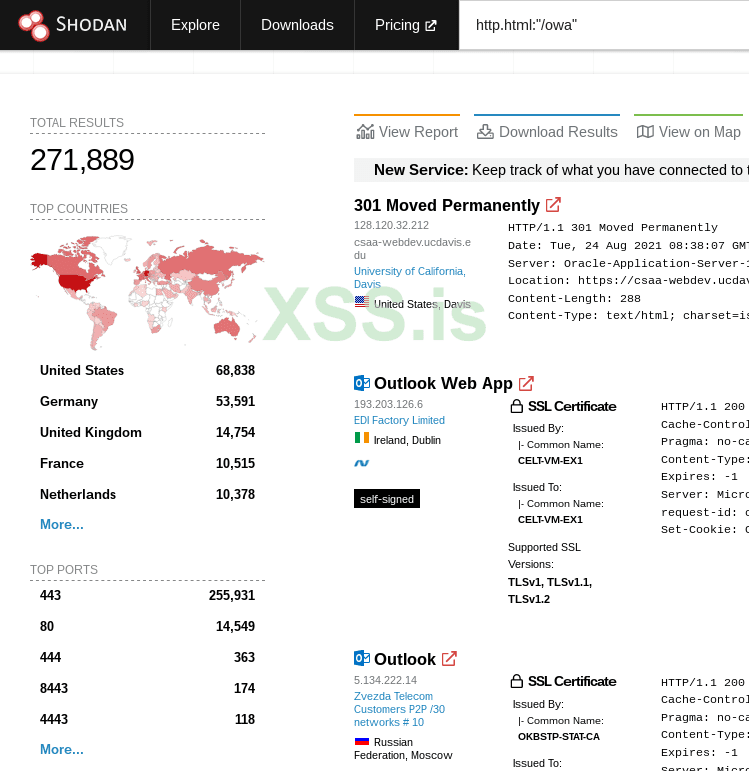Click total results count 271,889

point(82,160)
